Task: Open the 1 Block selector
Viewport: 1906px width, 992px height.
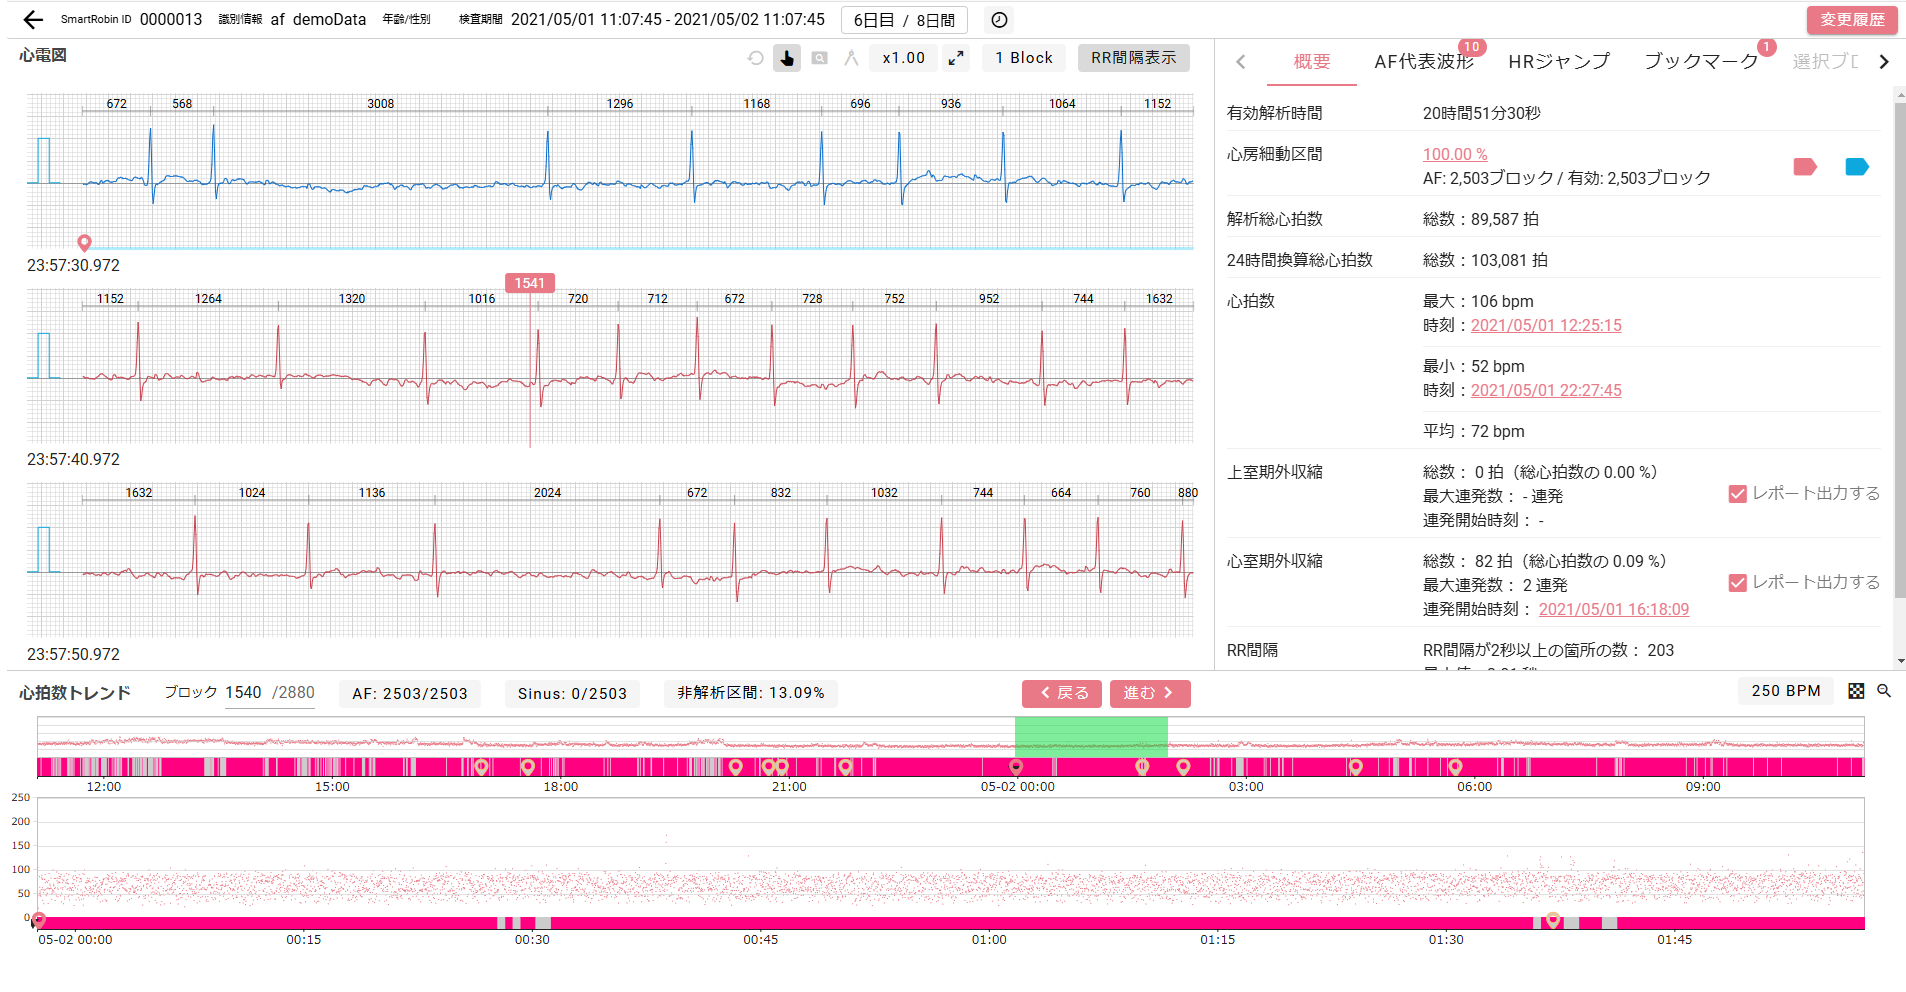Action: 1023,58
